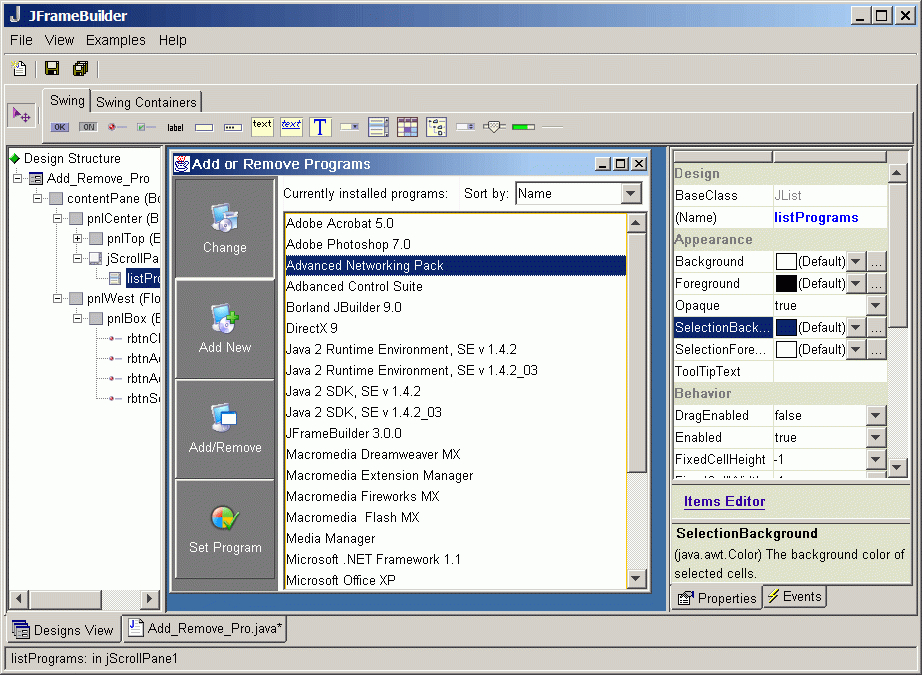922x675 pixels.
Task: Expand the pnlTop tree node
Action: (x=78, y=239)
